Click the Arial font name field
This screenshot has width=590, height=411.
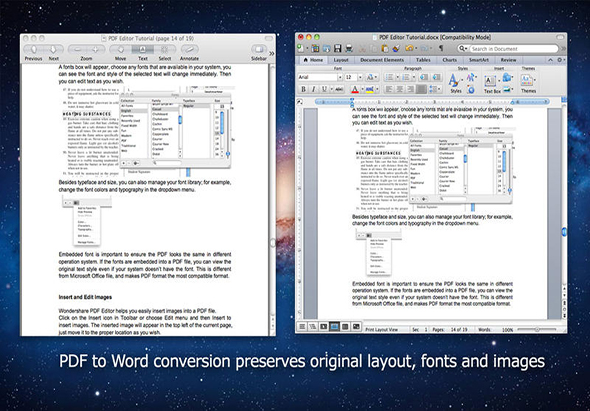point(318,77)
